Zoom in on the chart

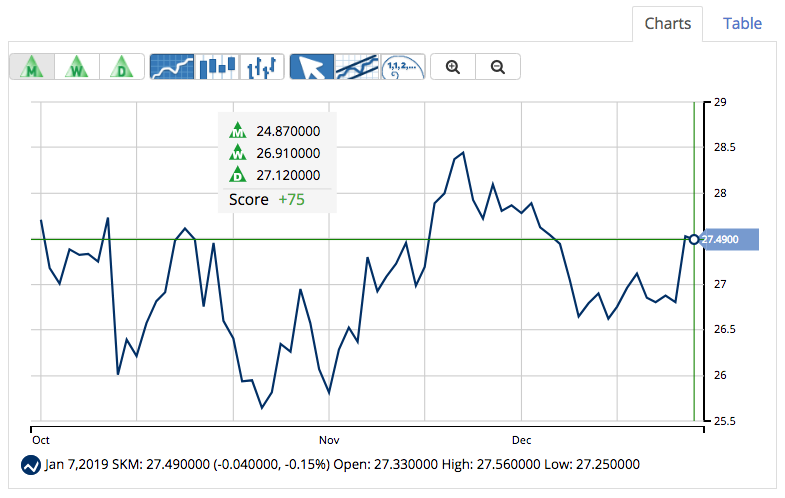(453, 67)
